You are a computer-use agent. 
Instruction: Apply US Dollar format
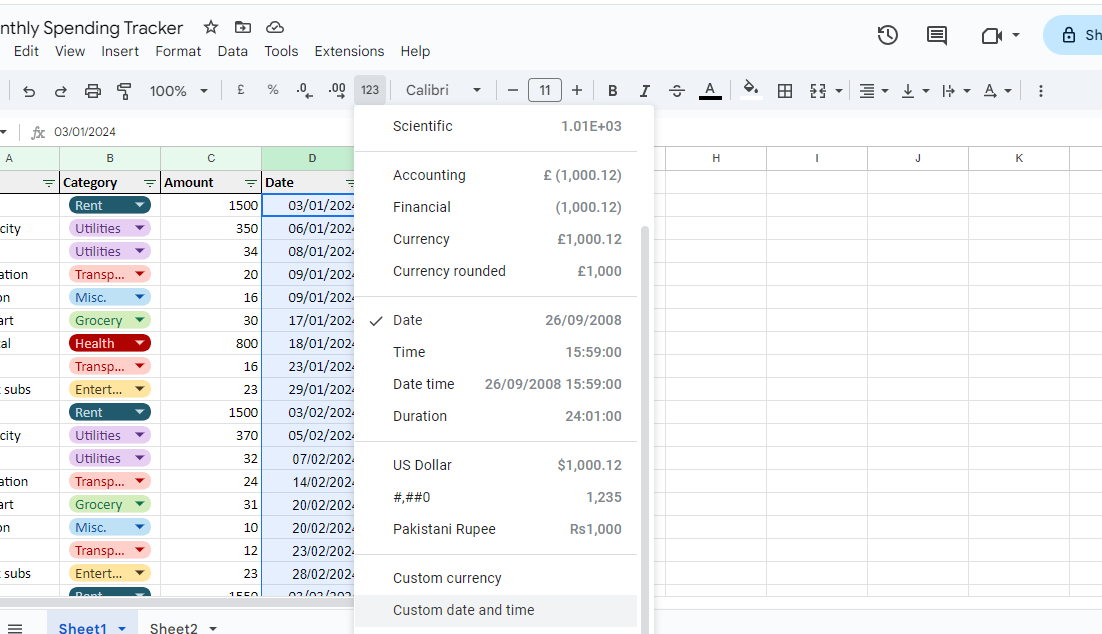pos(496,465)
